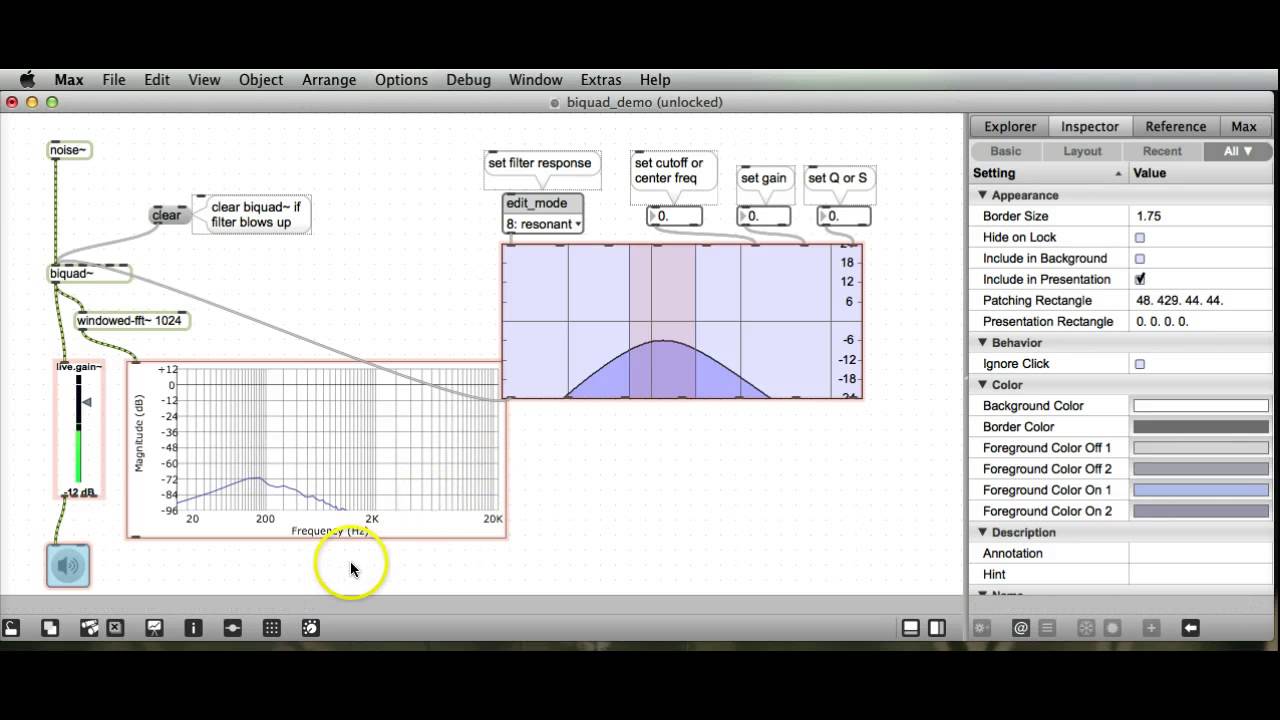
Task: Open the object palette binoculars icon
Action: (x=89, y=628)
